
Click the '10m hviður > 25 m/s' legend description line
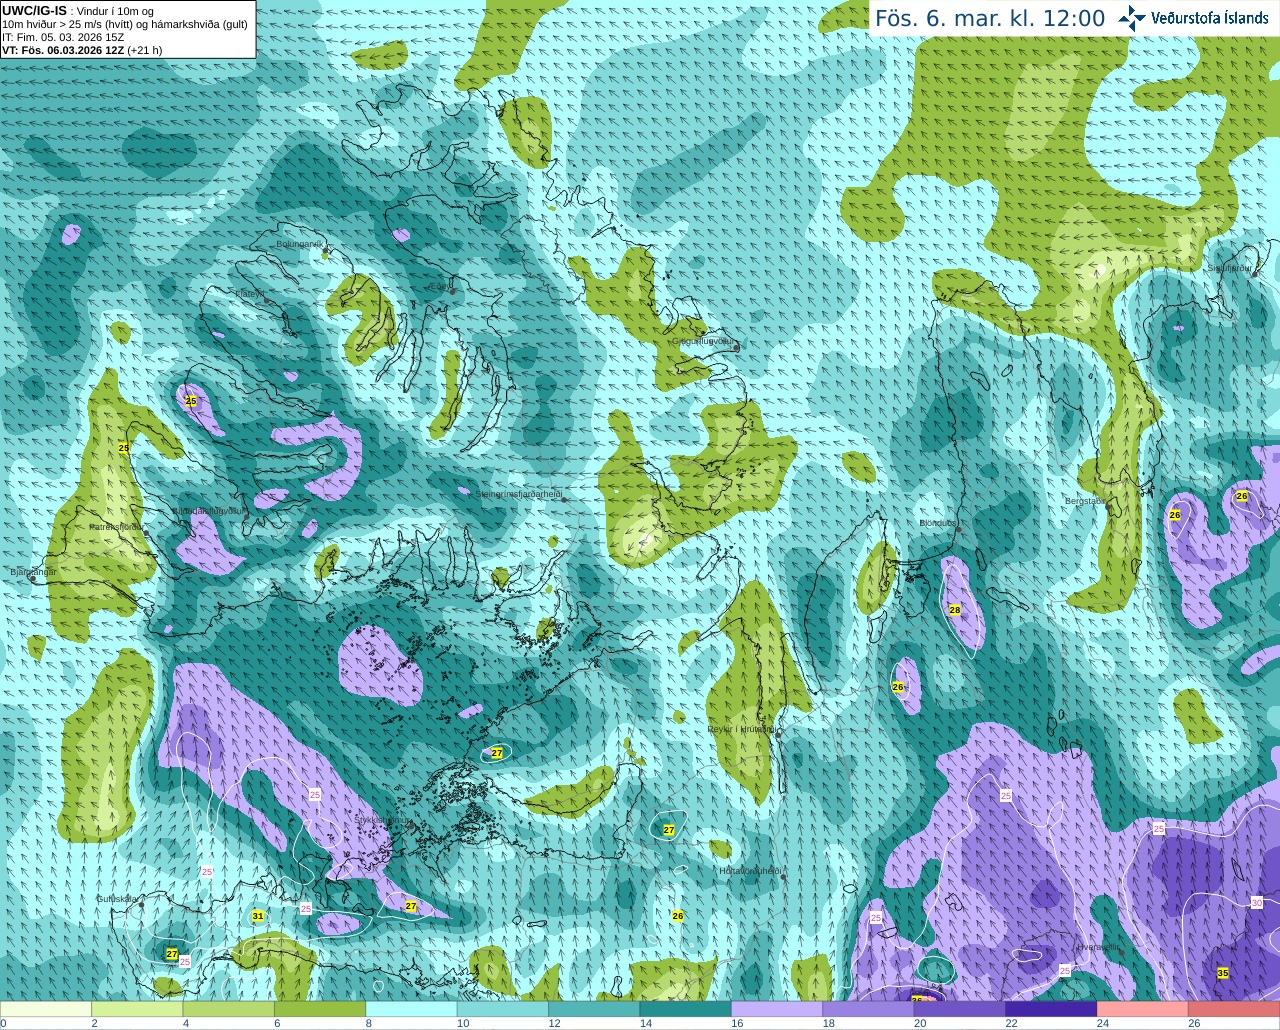click(125, 24)
